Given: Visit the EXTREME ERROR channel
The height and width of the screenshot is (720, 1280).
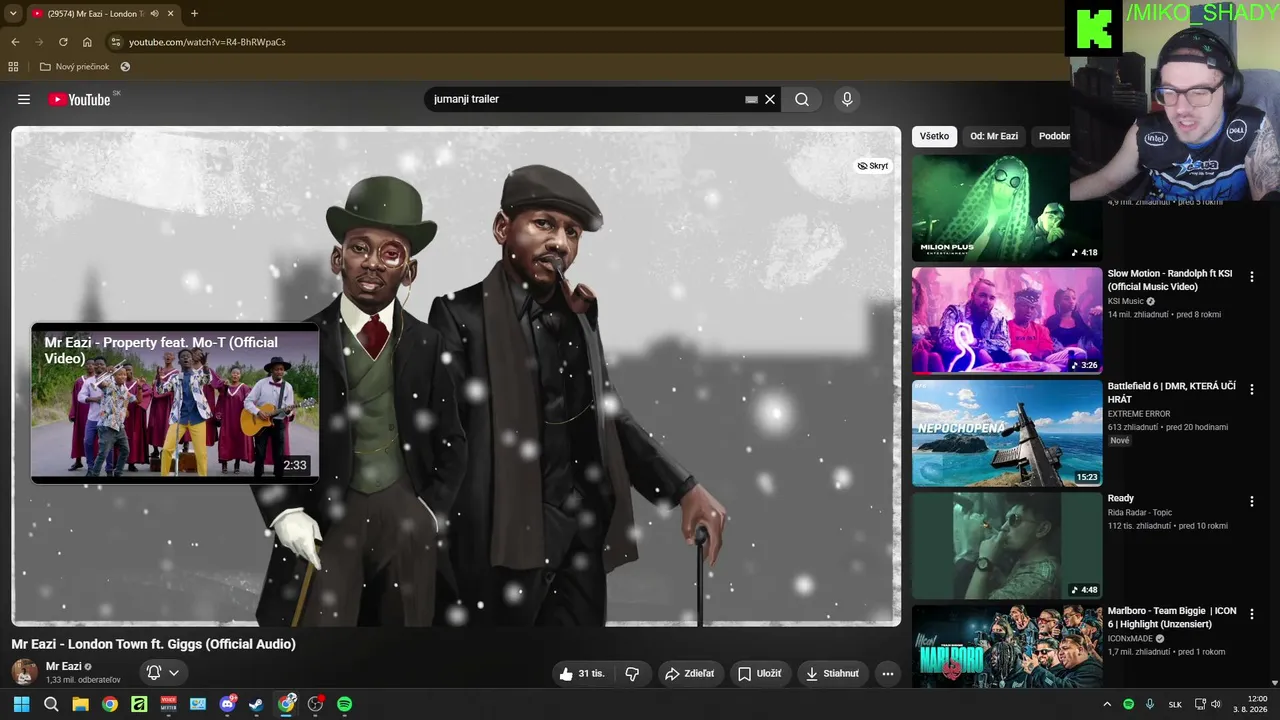Looking at the screenshot, I should pos(1139,414).
